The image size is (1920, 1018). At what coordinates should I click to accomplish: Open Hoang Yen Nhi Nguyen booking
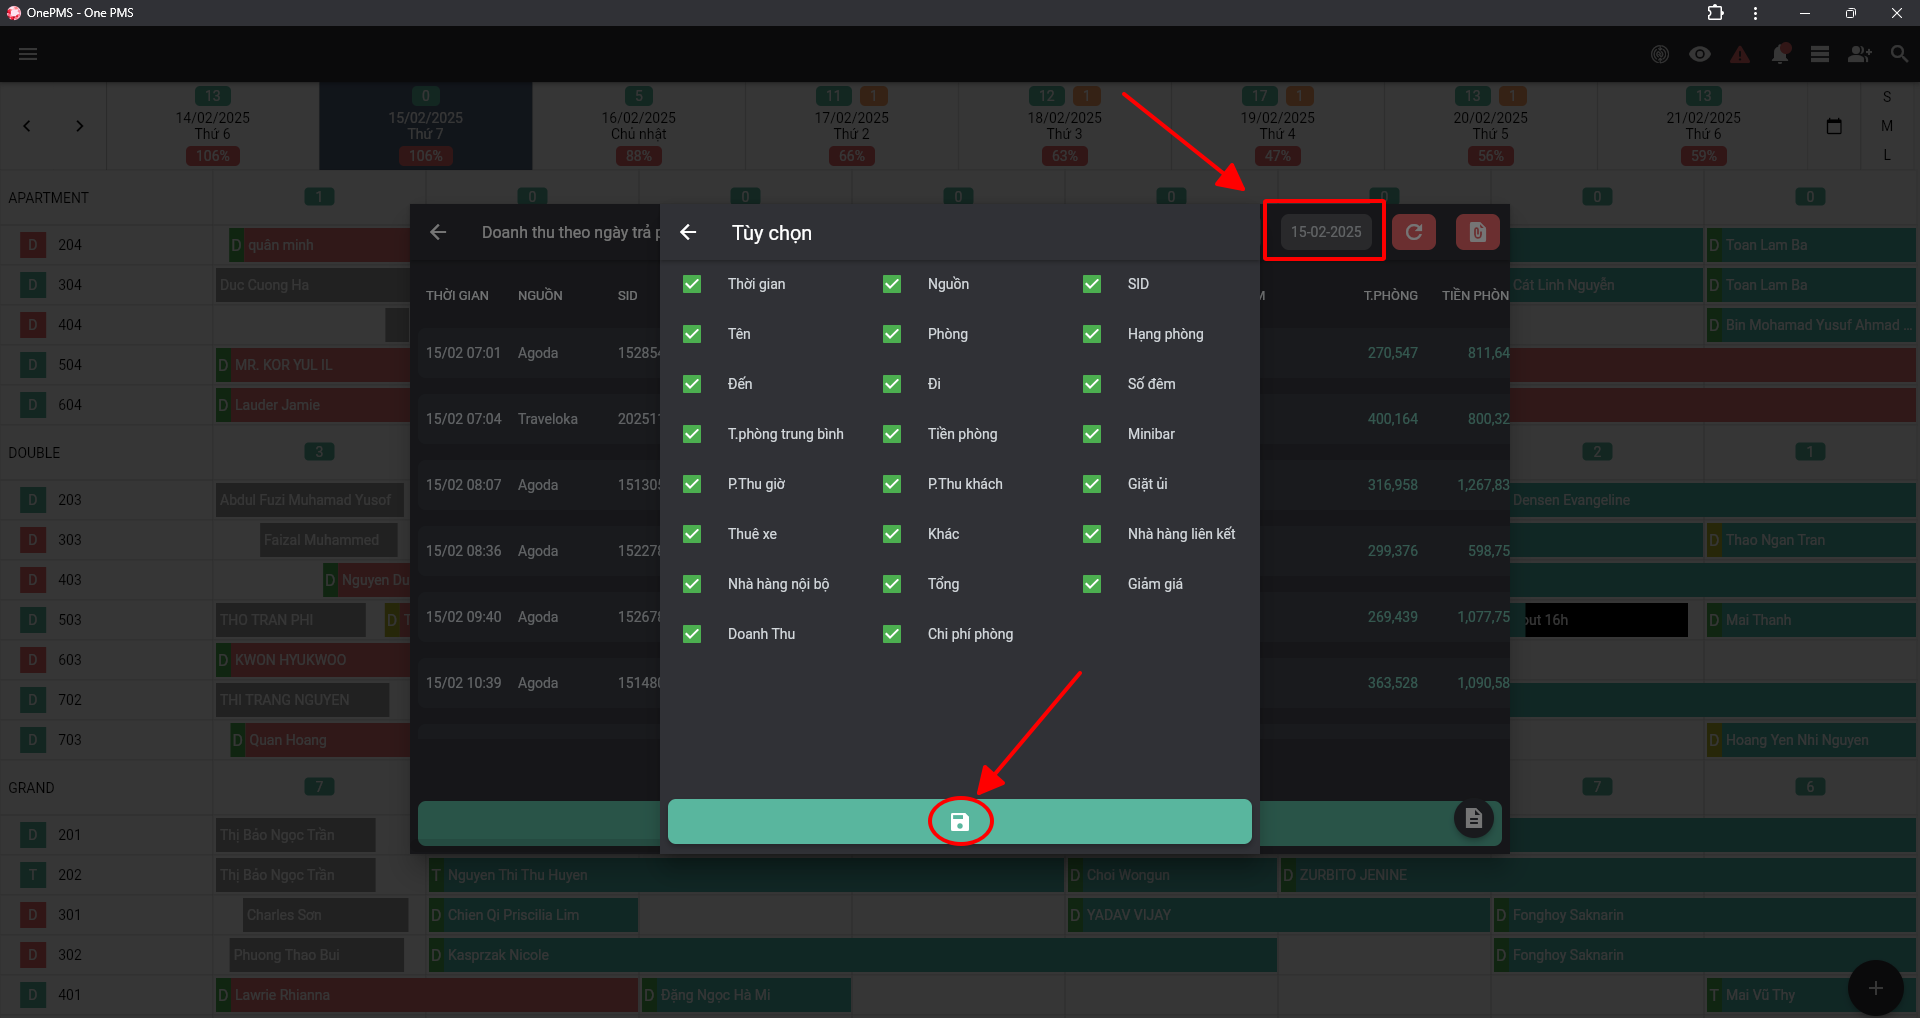[x=1810, y=740]
